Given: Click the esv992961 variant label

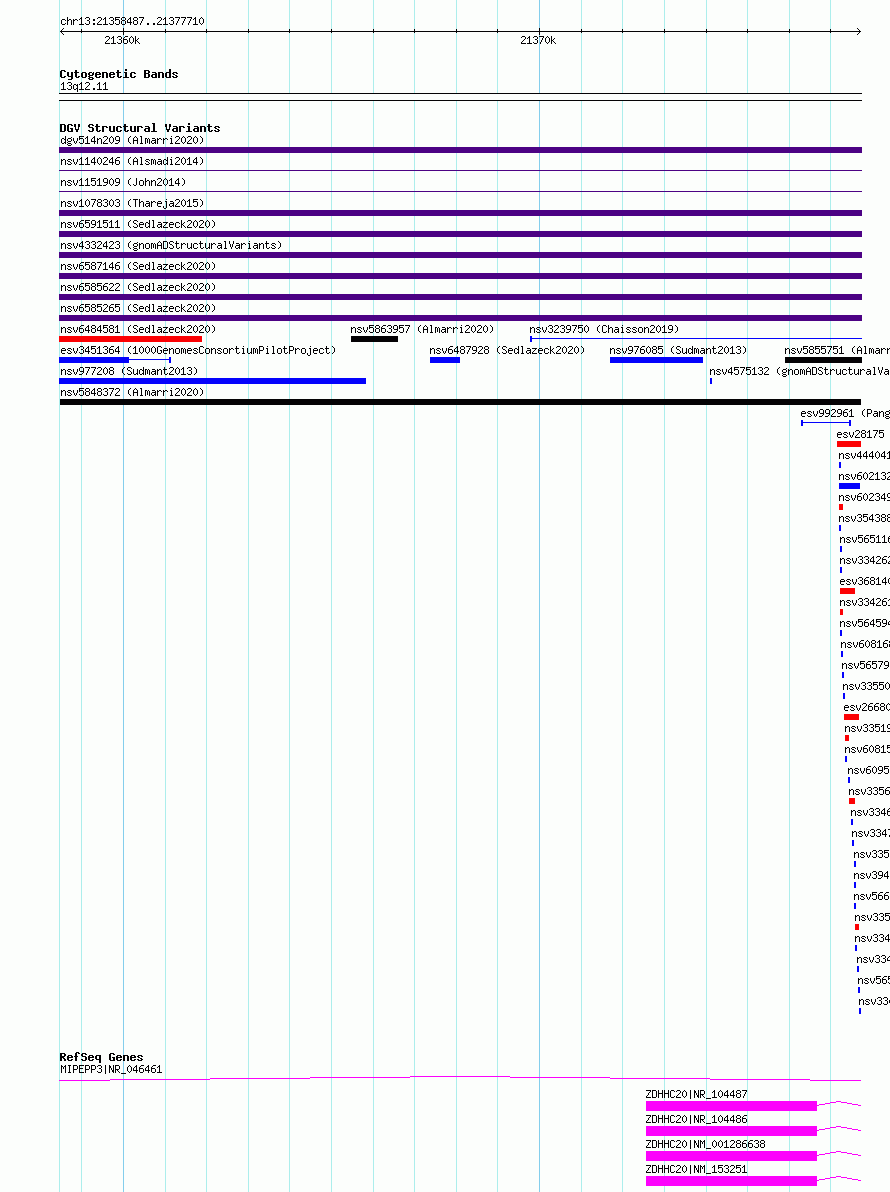Looking at the screenshot, I should [844, 414].
